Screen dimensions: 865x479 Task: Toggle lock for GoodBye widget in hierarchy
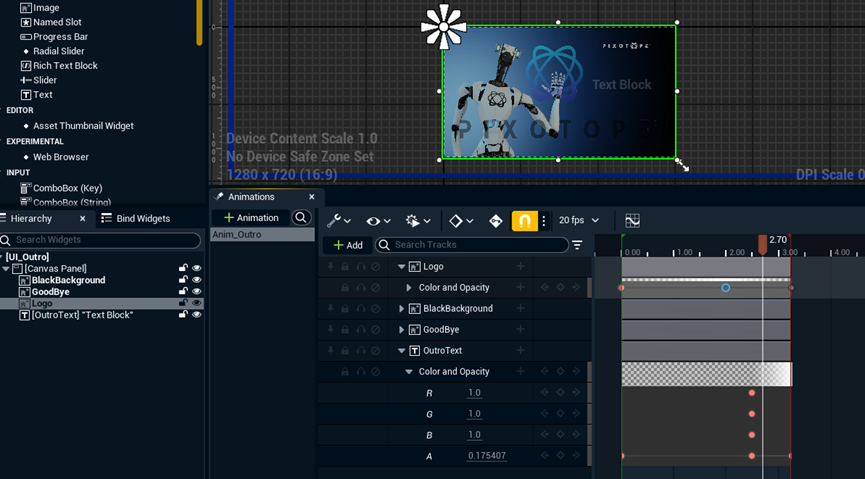pyautogui.click(x=183, y=292)
